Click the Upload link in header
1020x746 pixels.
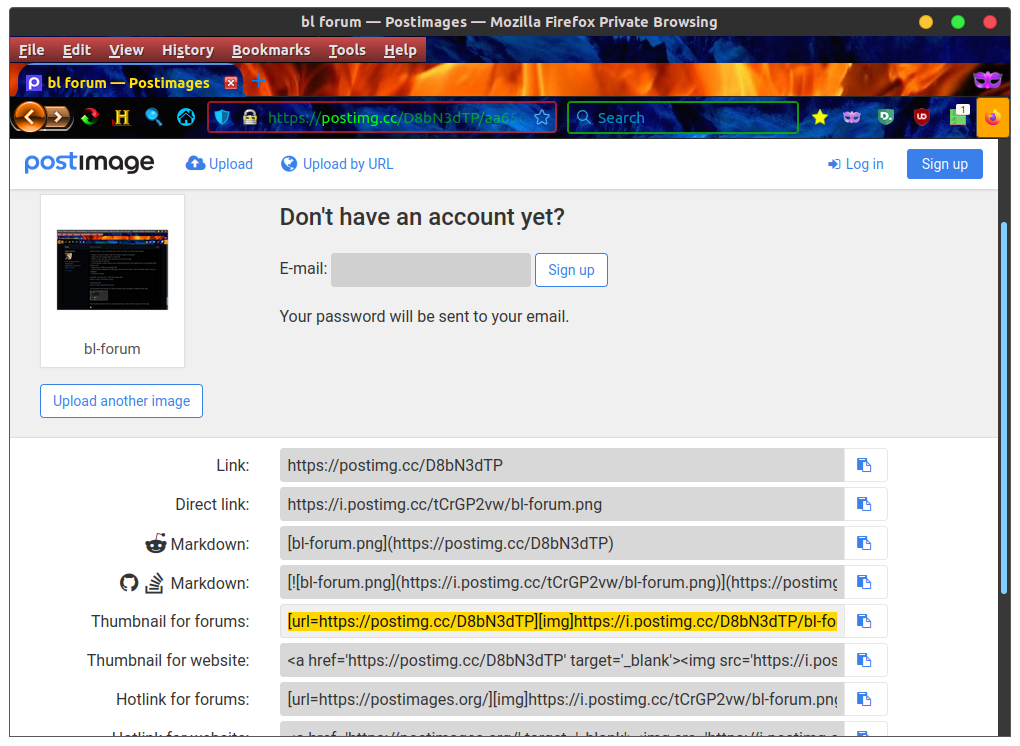[219, 164]
